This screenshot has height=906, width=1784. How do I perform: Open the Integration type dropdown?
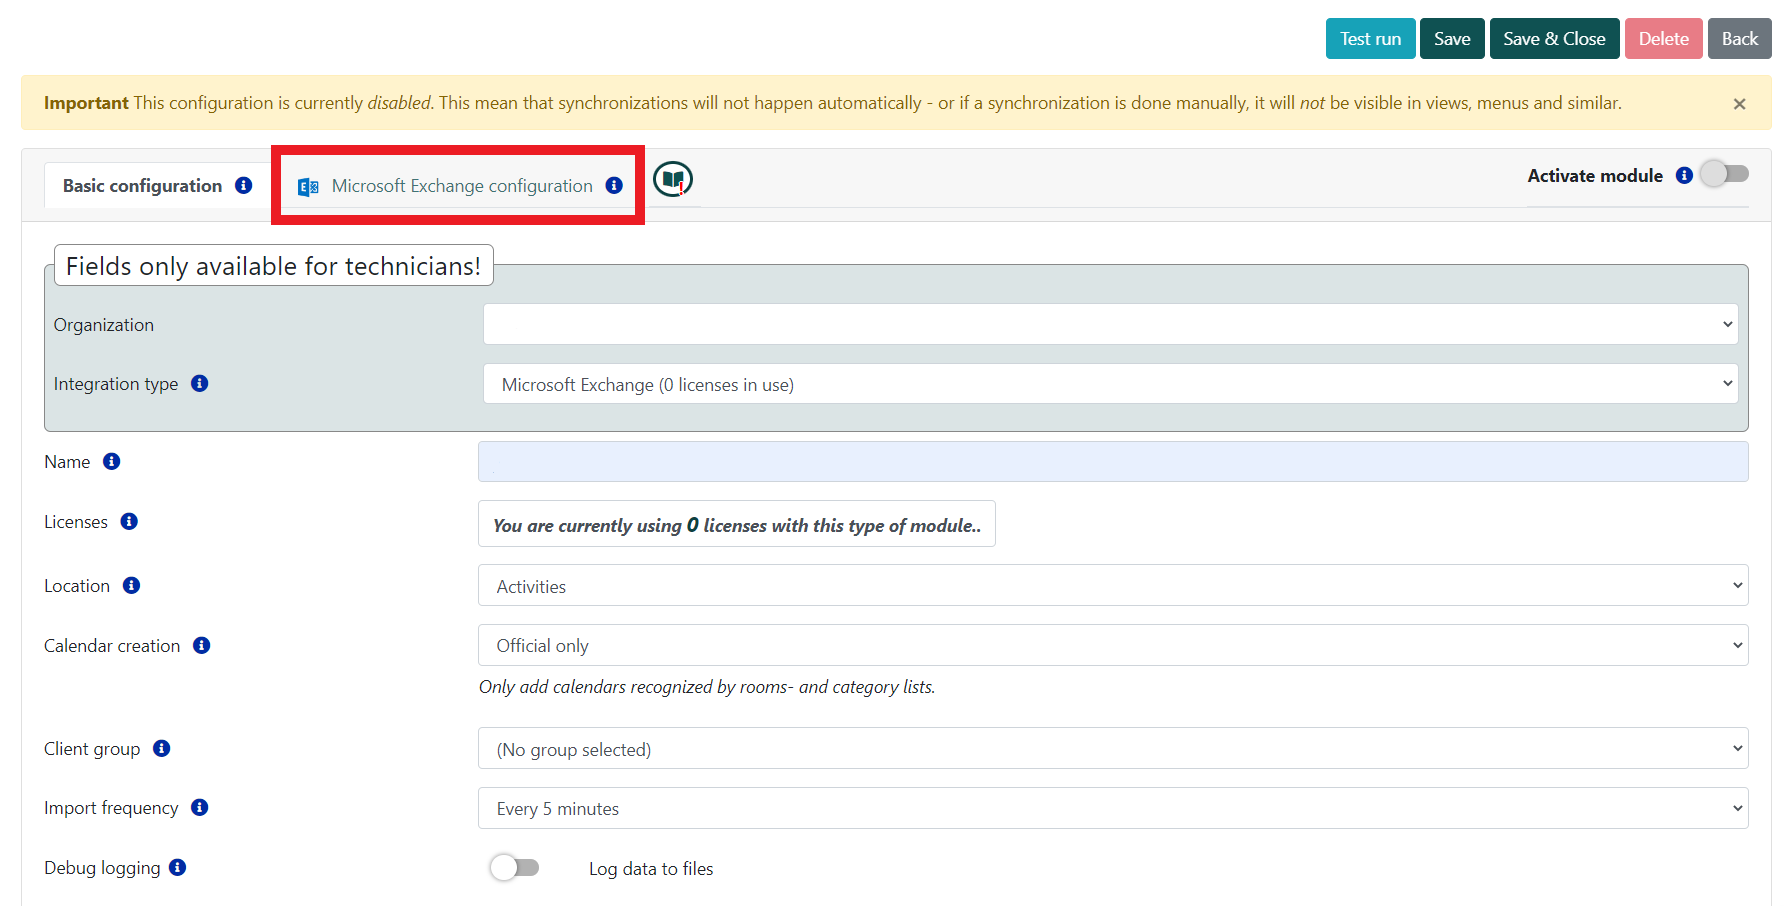point(1110,384)
